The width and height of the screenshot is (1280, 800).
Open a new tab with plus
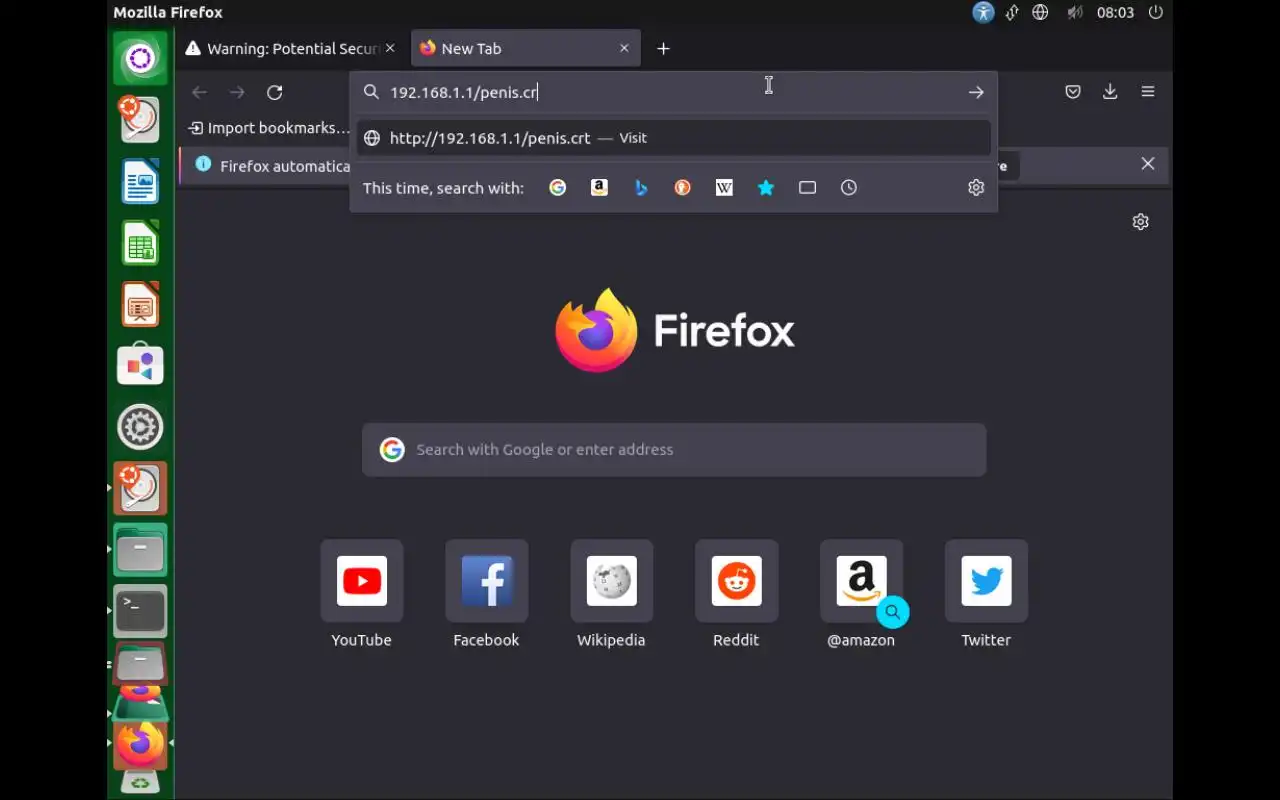[x=663, y=48]
